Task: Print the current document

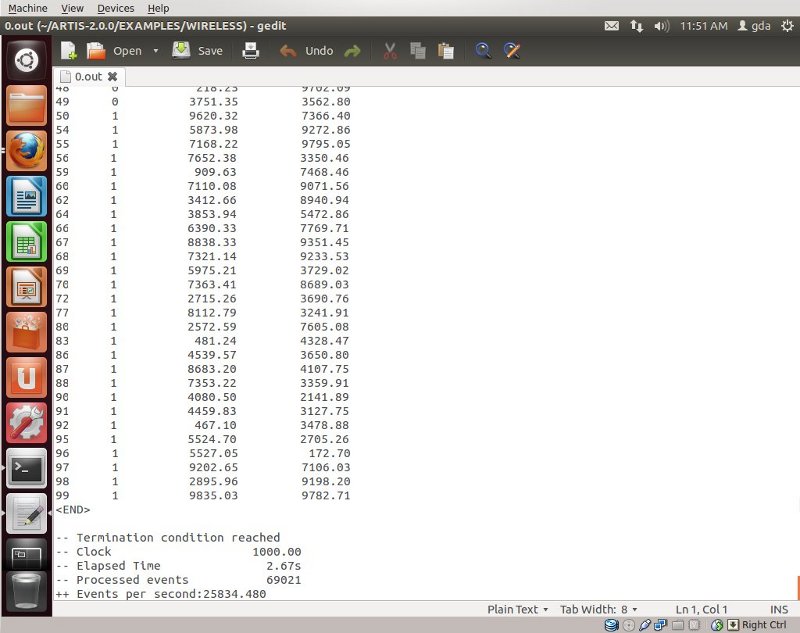Action: (251, 51)
